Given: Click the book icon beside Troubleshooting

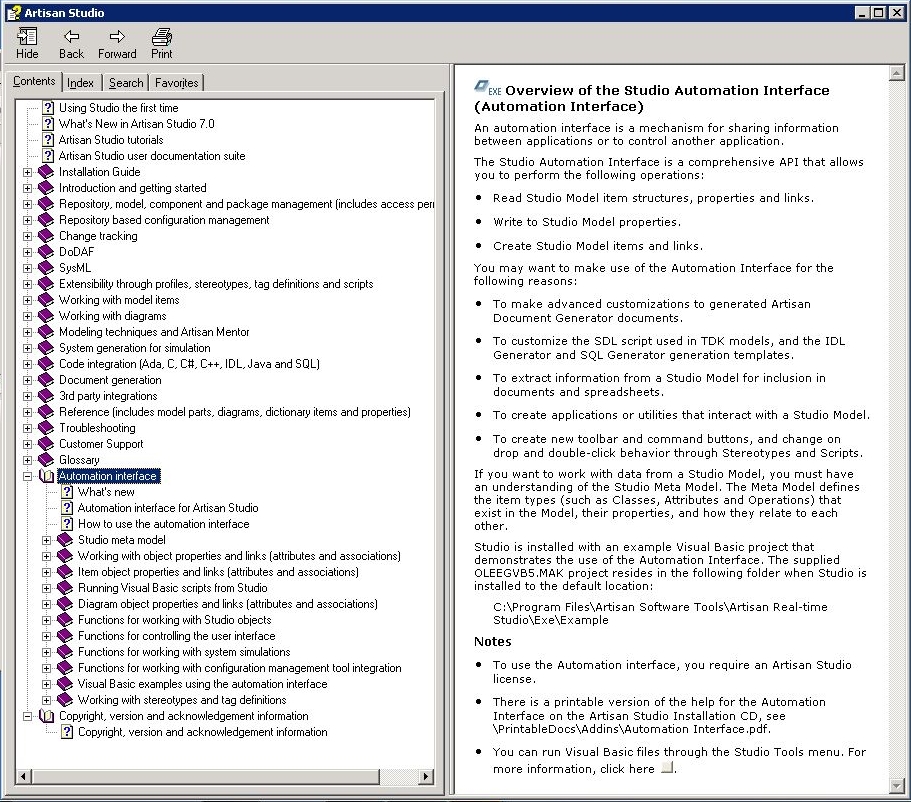Looking at the screenshot, I should (46, 428).
